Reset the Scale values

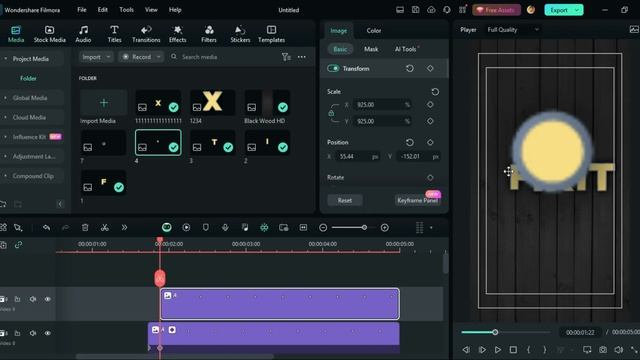click(x=435, y=91)
